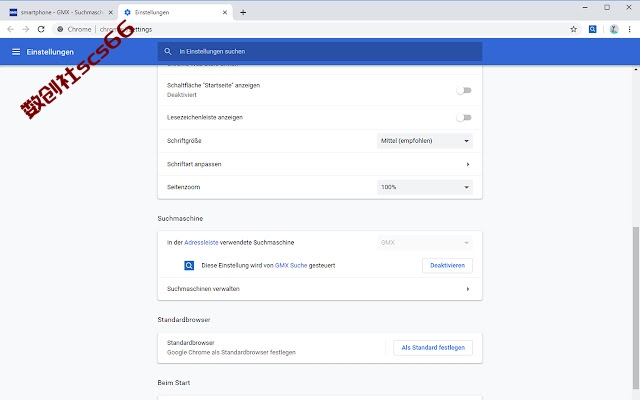Image resolution: width=640 pixels, height=400 pixels.
Task: Click Google Chrome als Standardbrowser festlegen text
Action: pyautogui.click(x=231, y=352)
